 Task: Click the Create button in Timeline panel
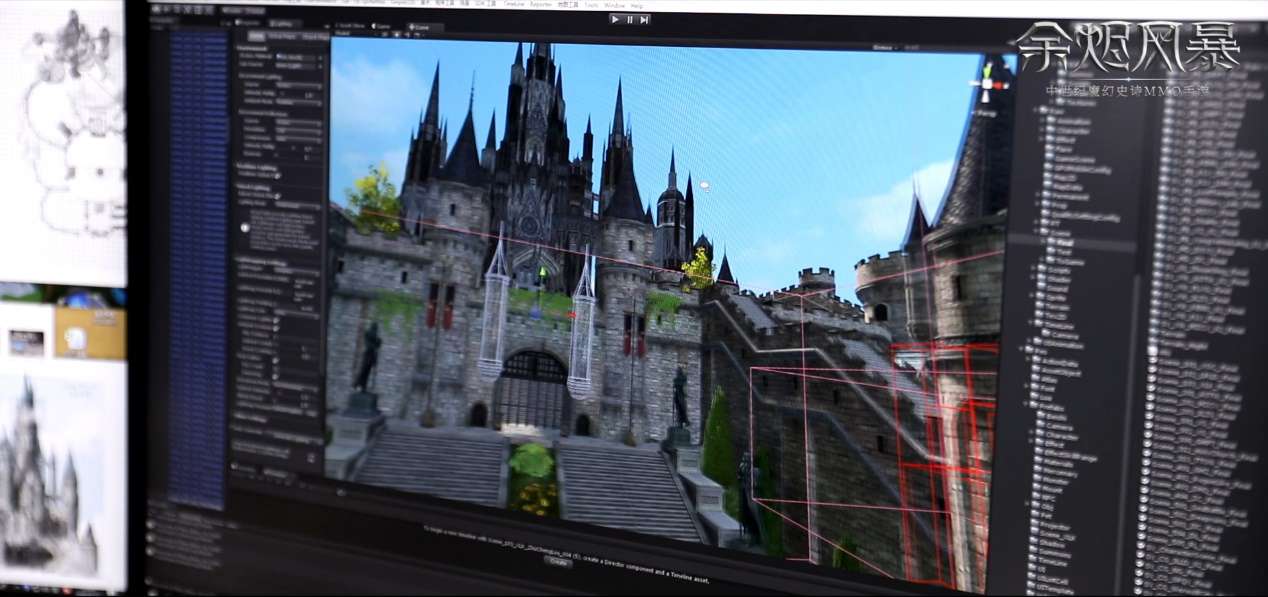(558, 562)
